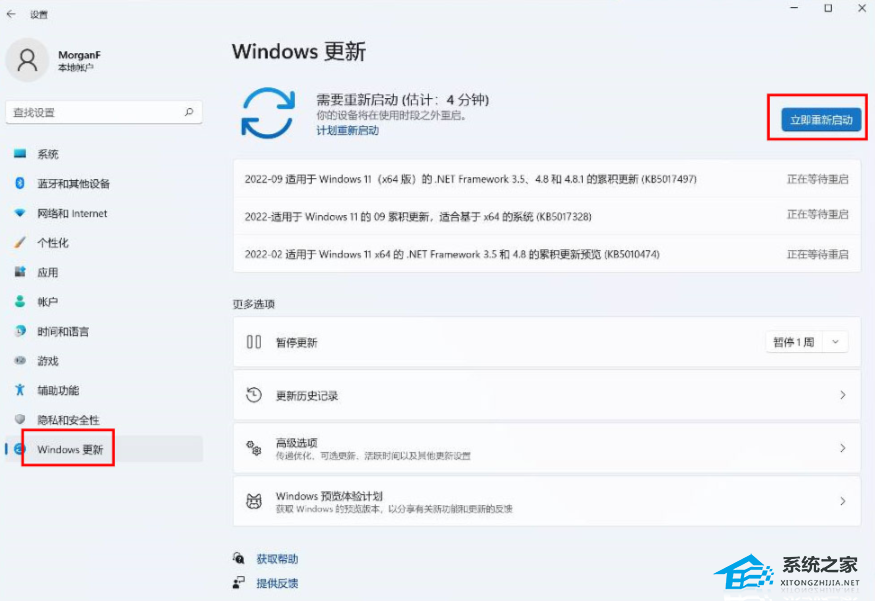Click the large blue update sync icon
The image size is (875, 601).
[268, 113]
